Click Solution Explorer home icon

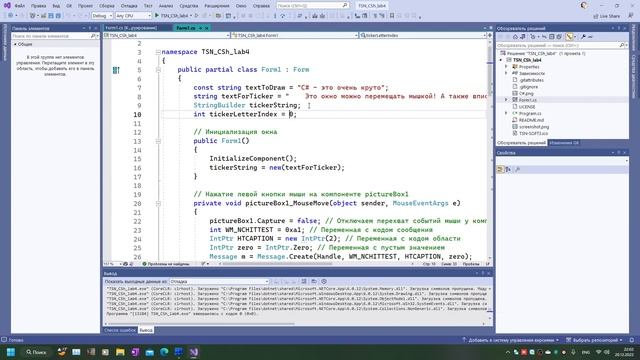click(515, 37)
